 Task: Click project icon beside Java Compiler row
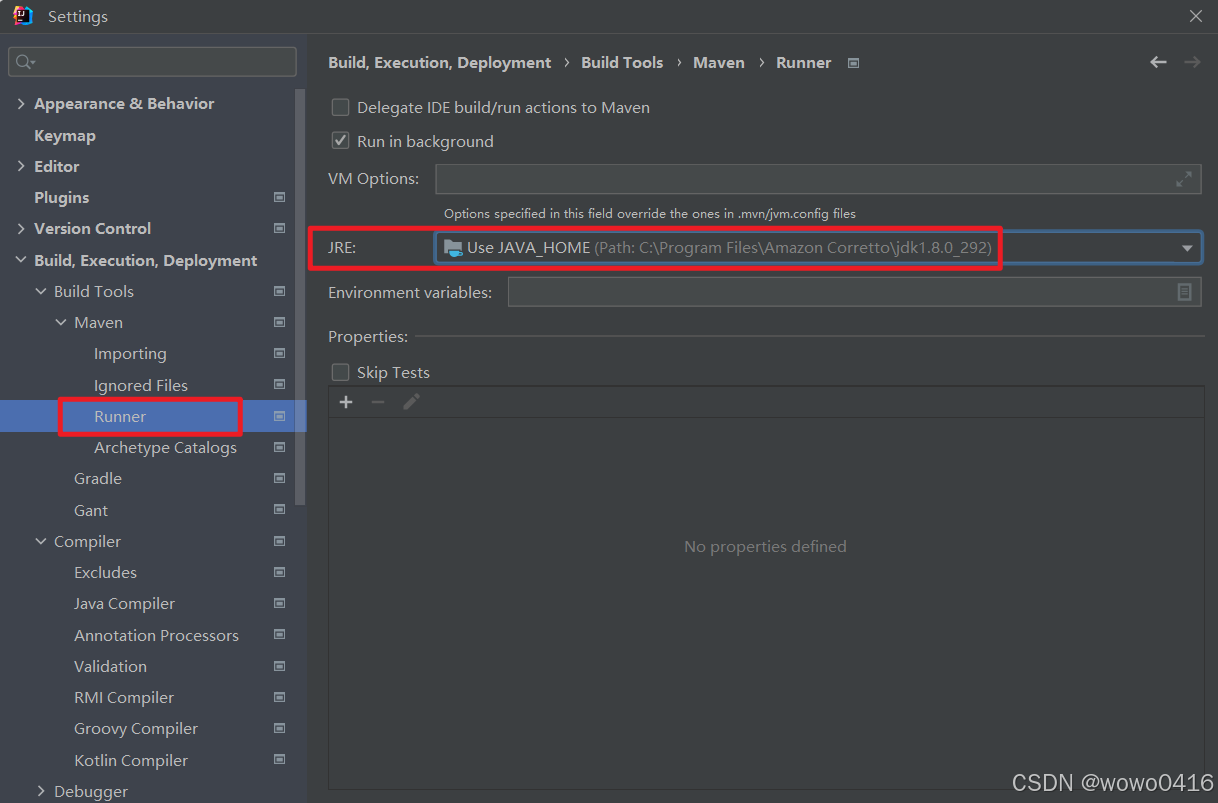pyautogui.click(x=279, y=604)
